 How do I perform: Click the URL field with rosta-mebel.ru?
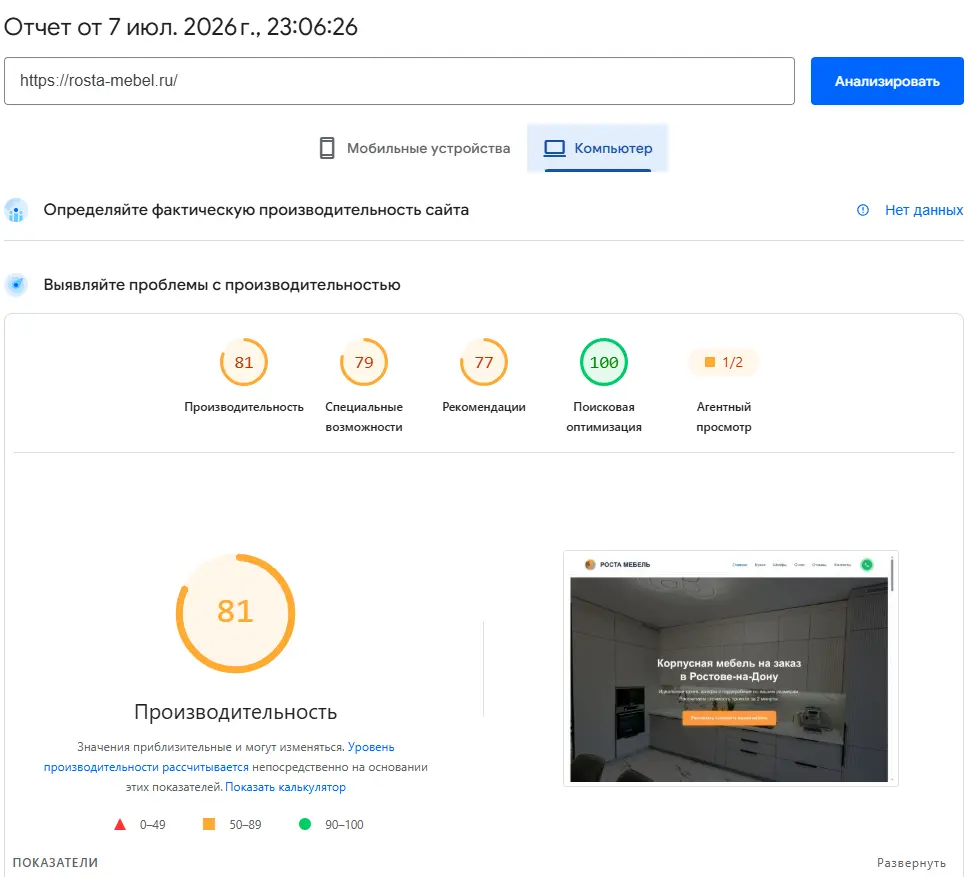(x=399, y=81)
